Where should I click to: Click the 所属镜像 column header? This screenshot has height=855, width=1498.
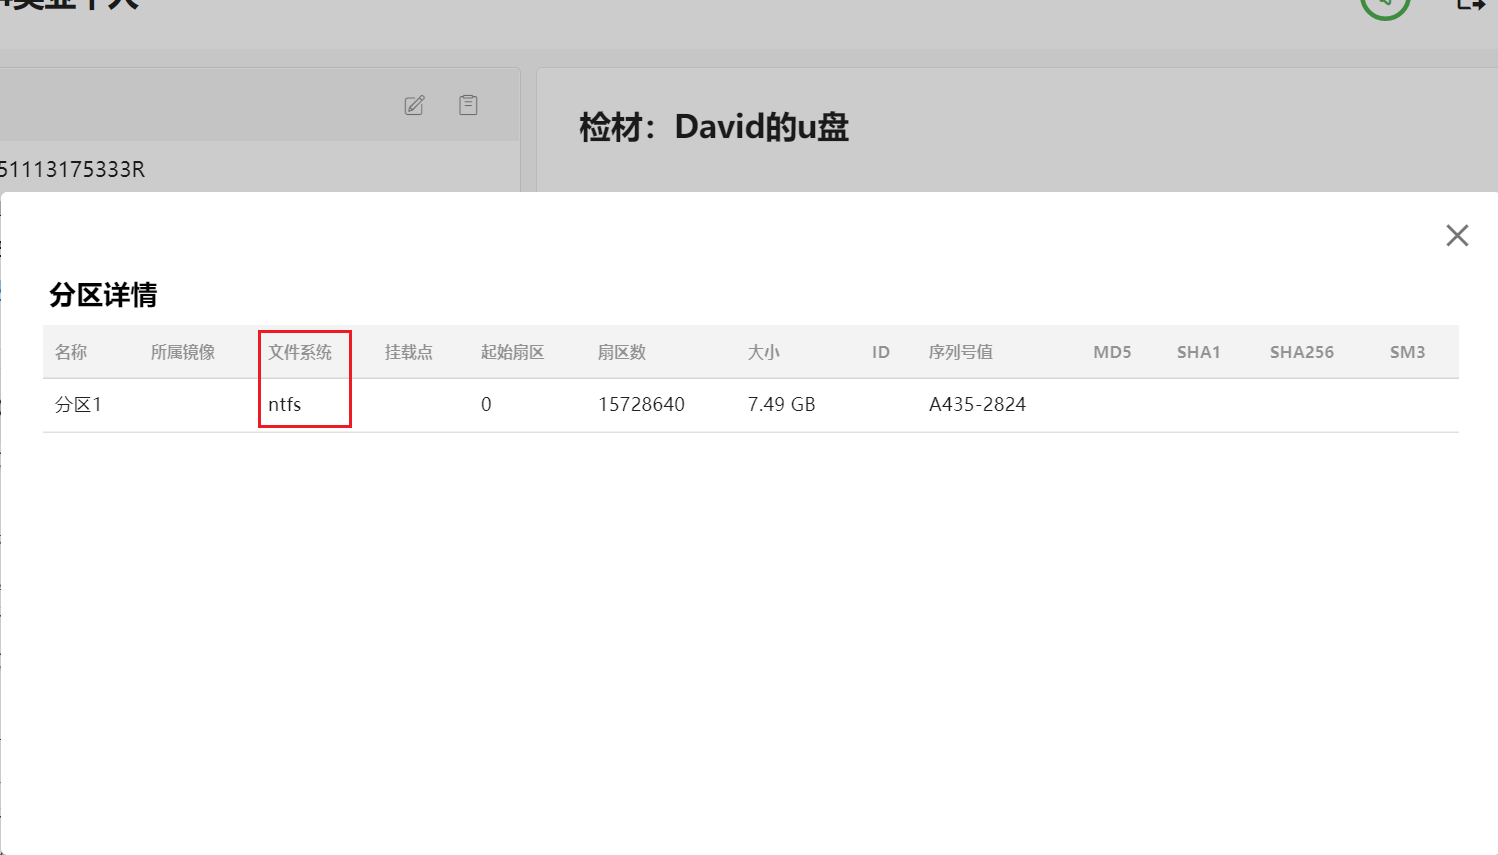pos(183,352)
